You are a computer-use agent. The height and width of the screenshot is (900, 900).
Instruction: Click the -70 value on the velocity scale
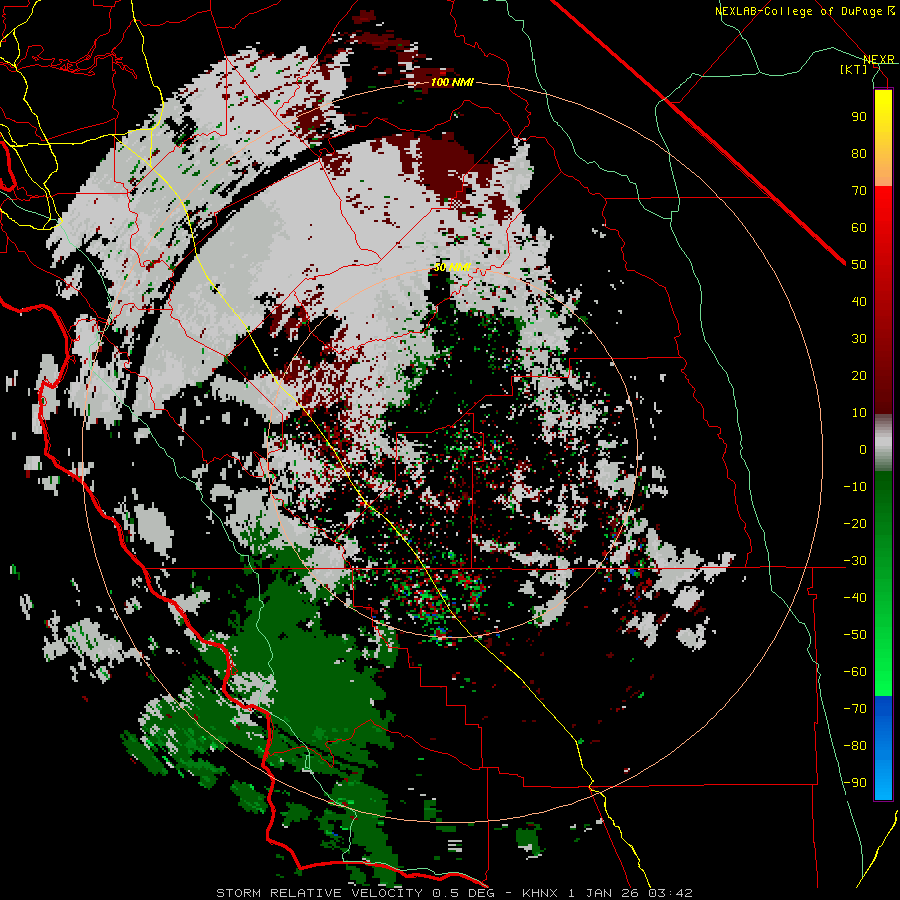tap(855, 709)
